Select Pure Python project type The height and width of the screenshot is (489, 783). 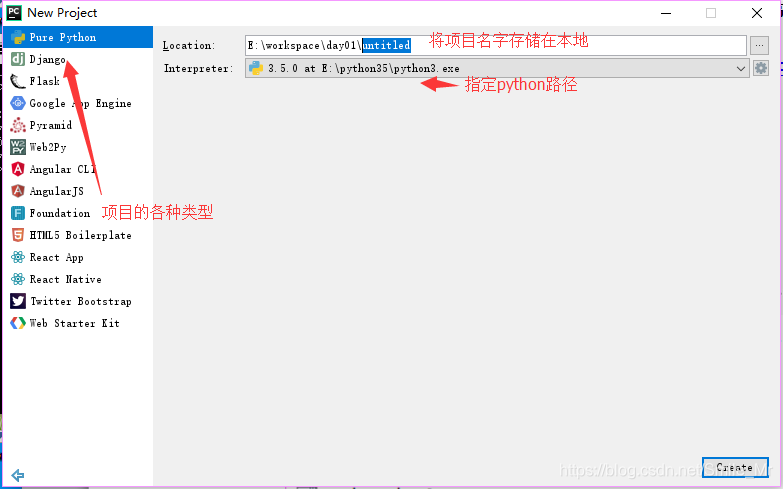pos(78,37)
